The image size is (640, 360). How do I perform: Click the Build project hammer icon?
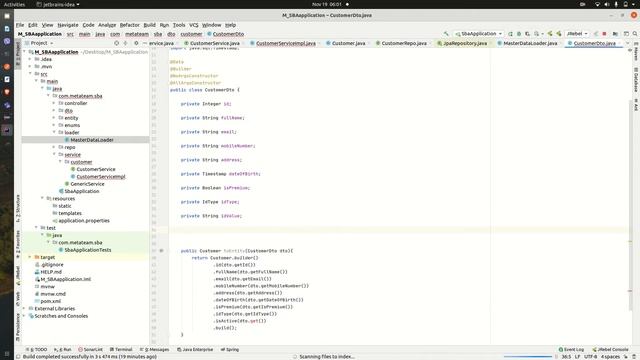coord(446,34)
